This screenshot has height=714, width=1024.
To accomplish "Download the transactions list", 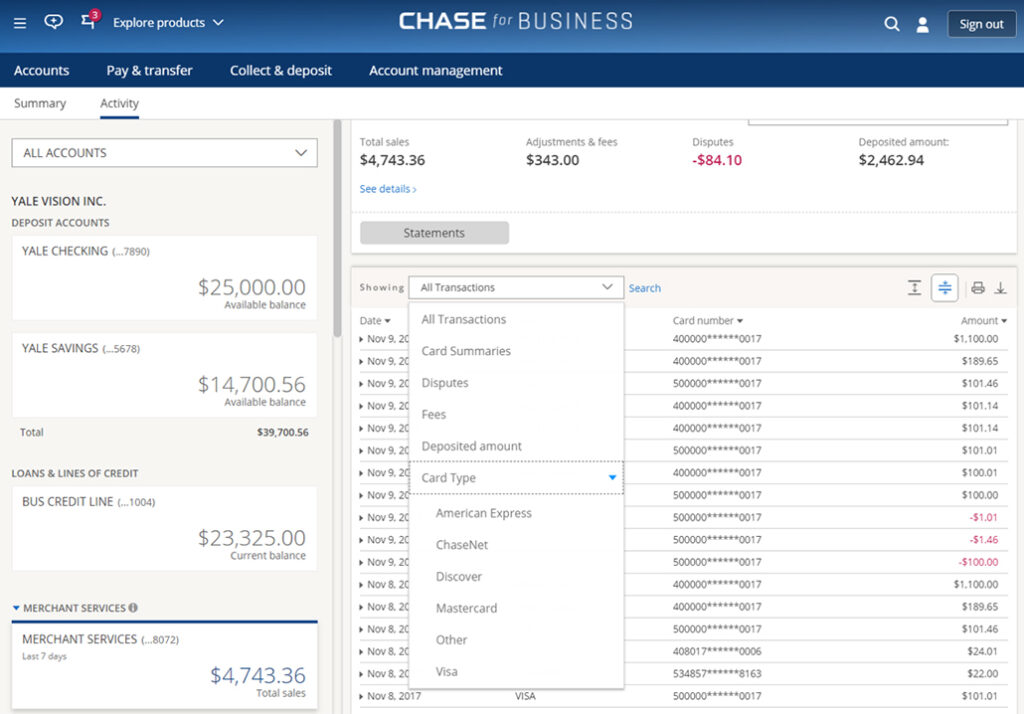I will coord(1002,287).
